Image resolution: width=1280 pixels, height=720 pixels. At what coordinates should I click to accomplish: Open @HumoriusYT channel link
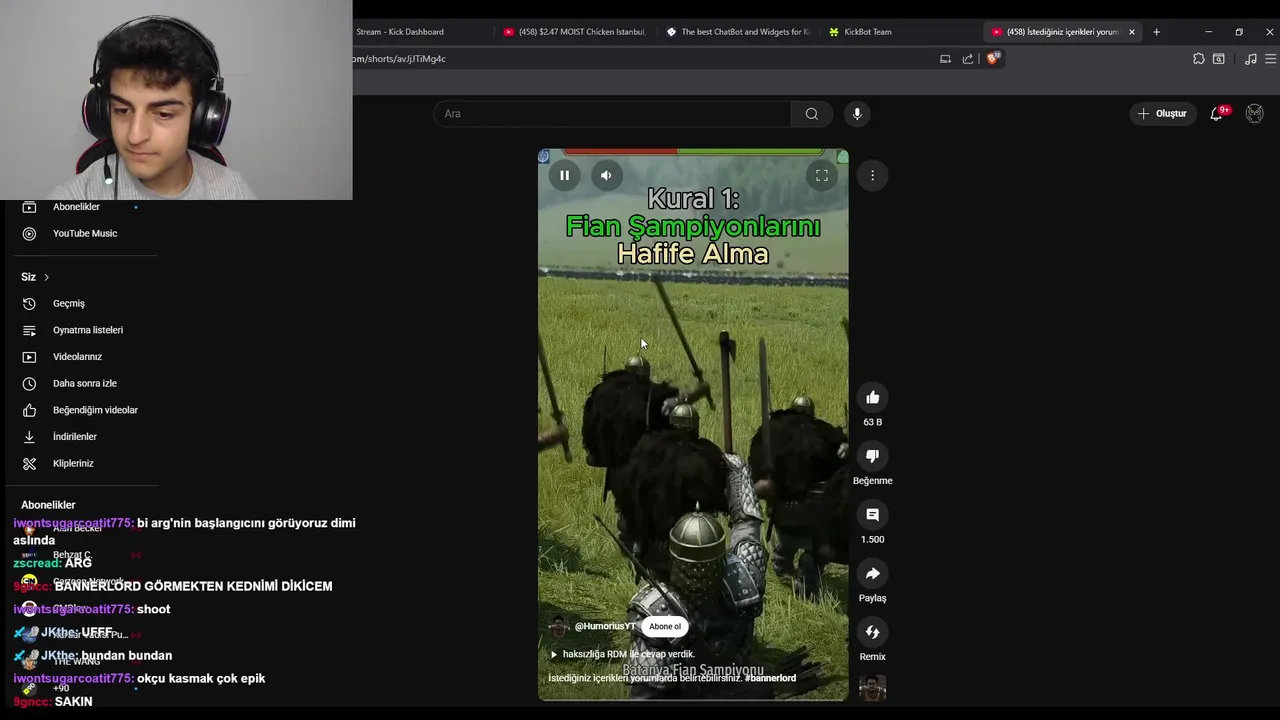tap(605, 627)
